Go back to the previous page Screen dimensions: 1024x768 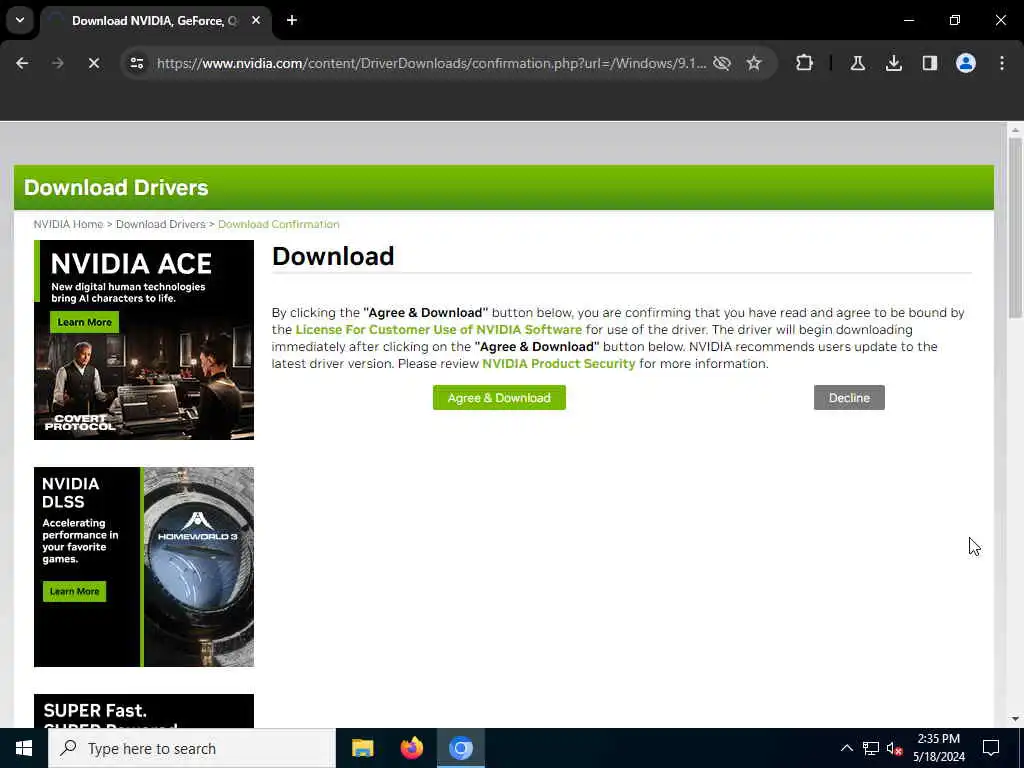(x=22, y=63)
